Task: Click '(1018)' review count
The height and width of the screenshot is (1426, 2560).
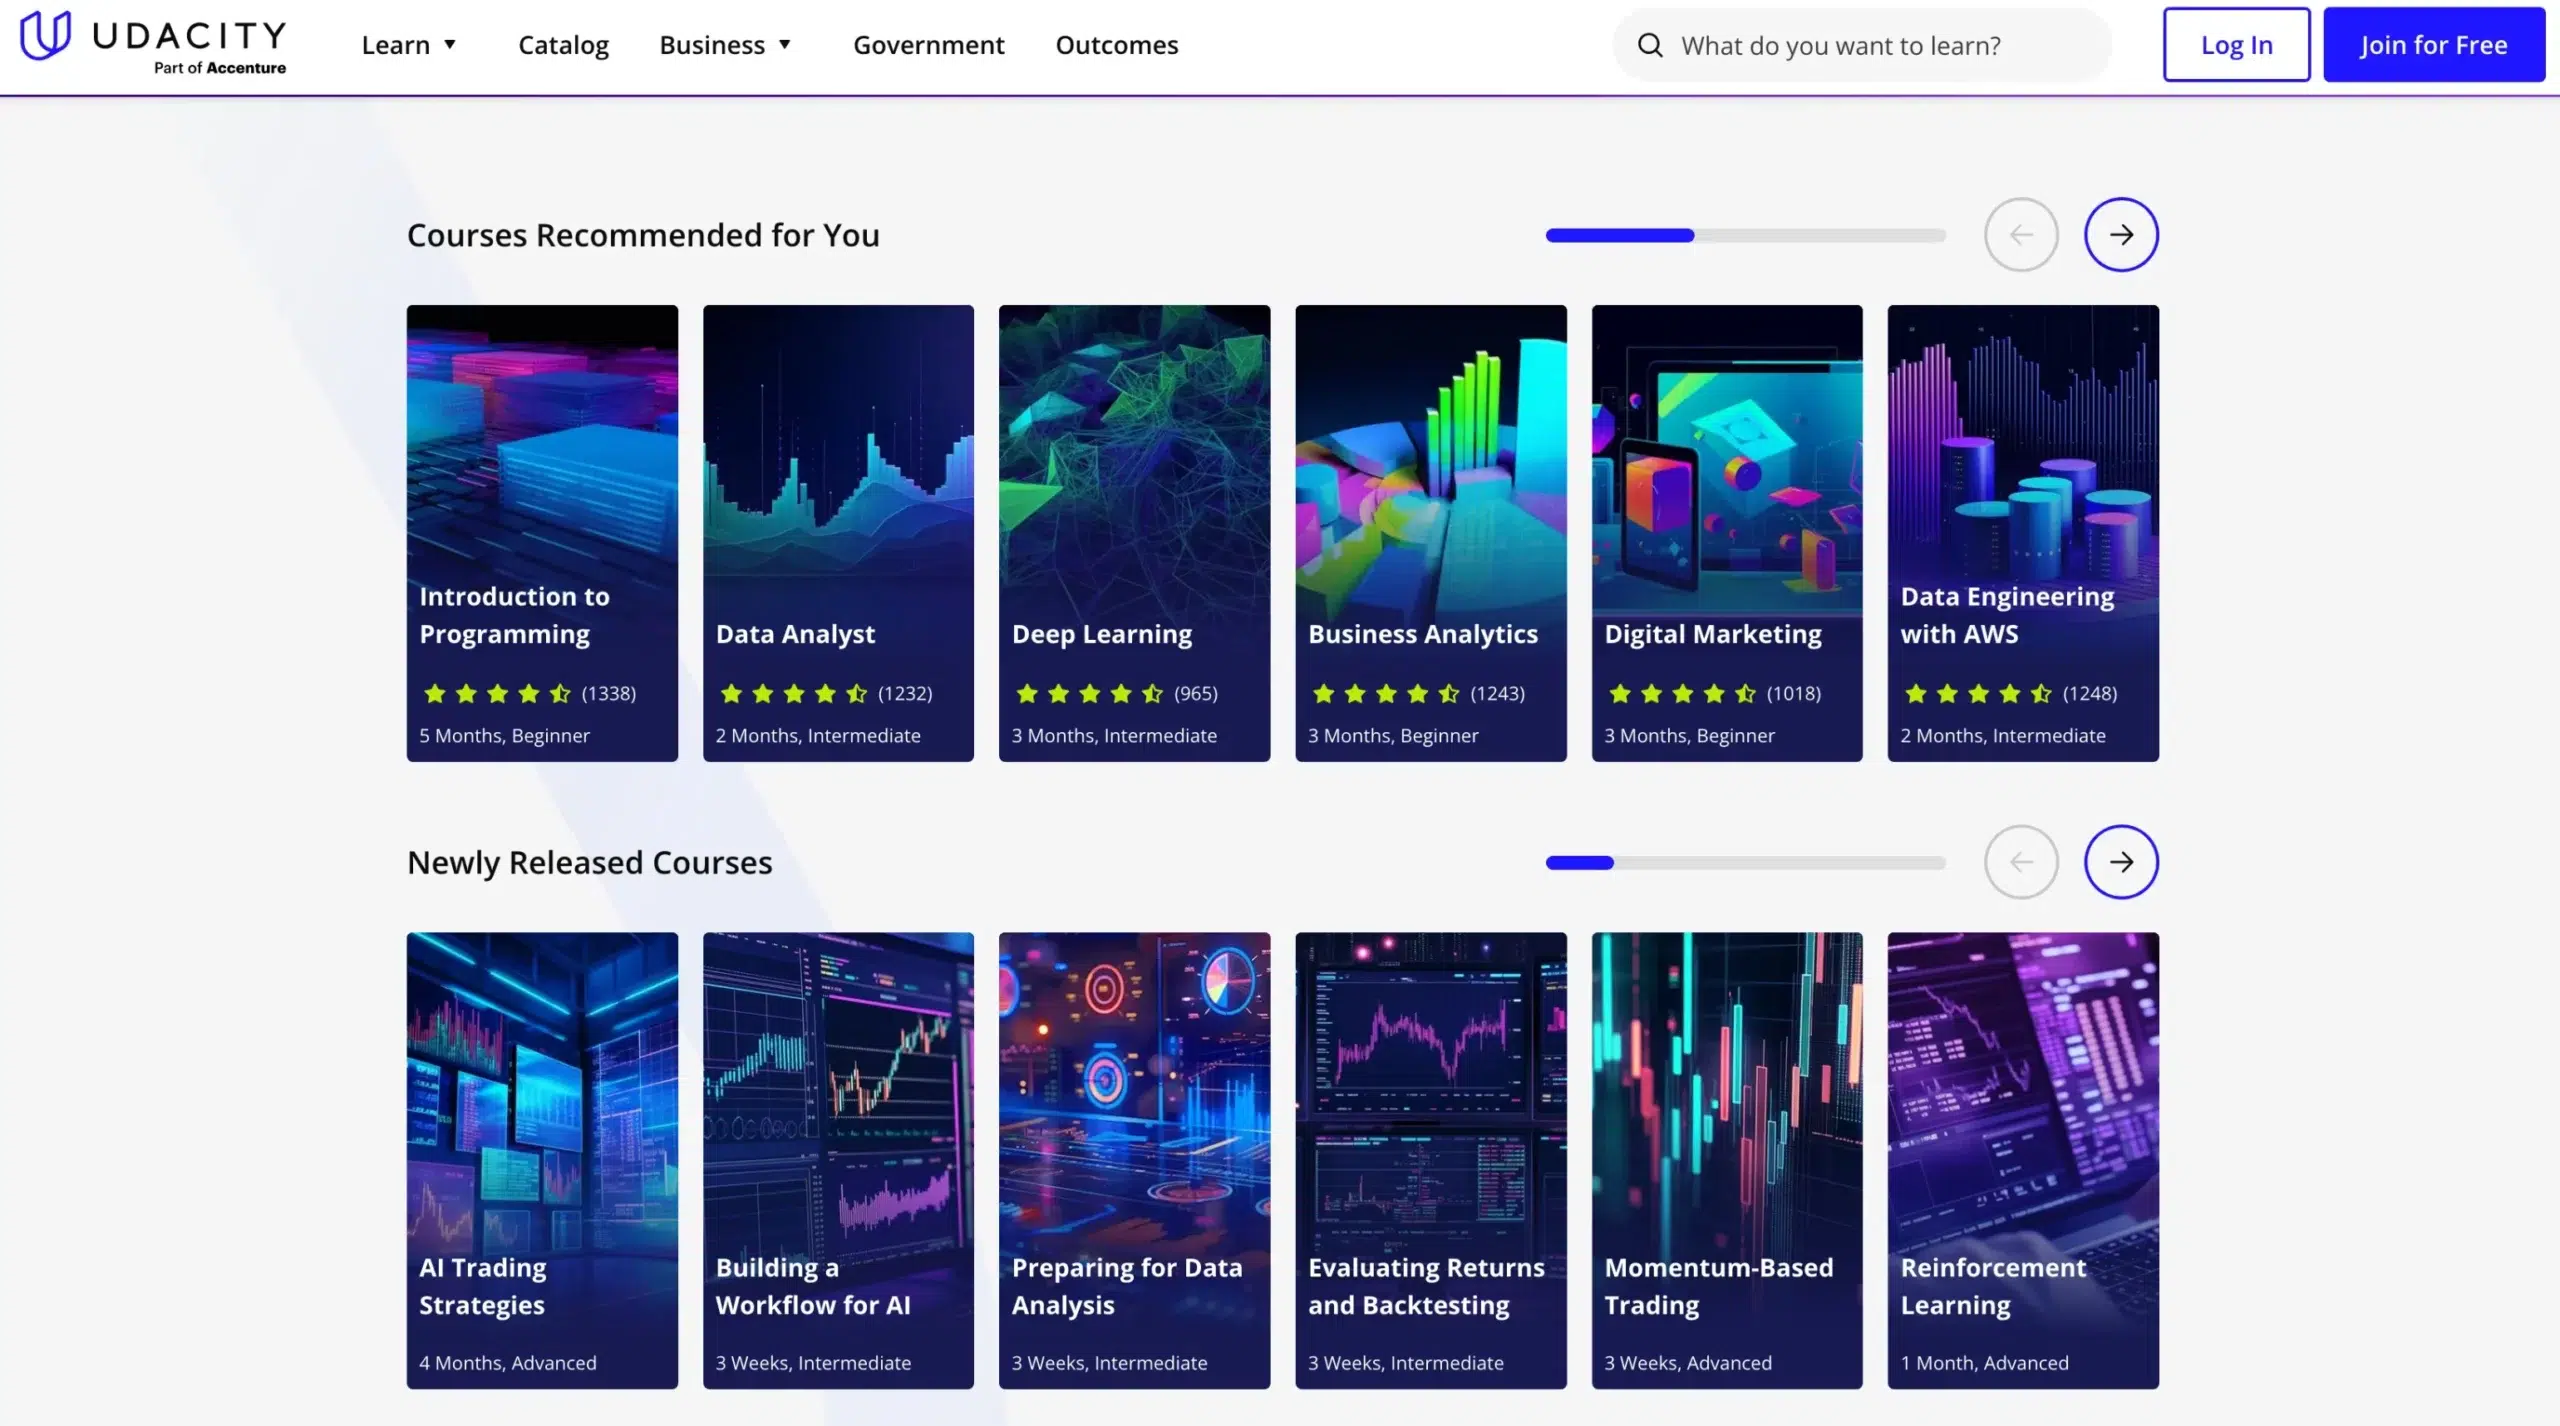Action: [x=1793, y=693]
